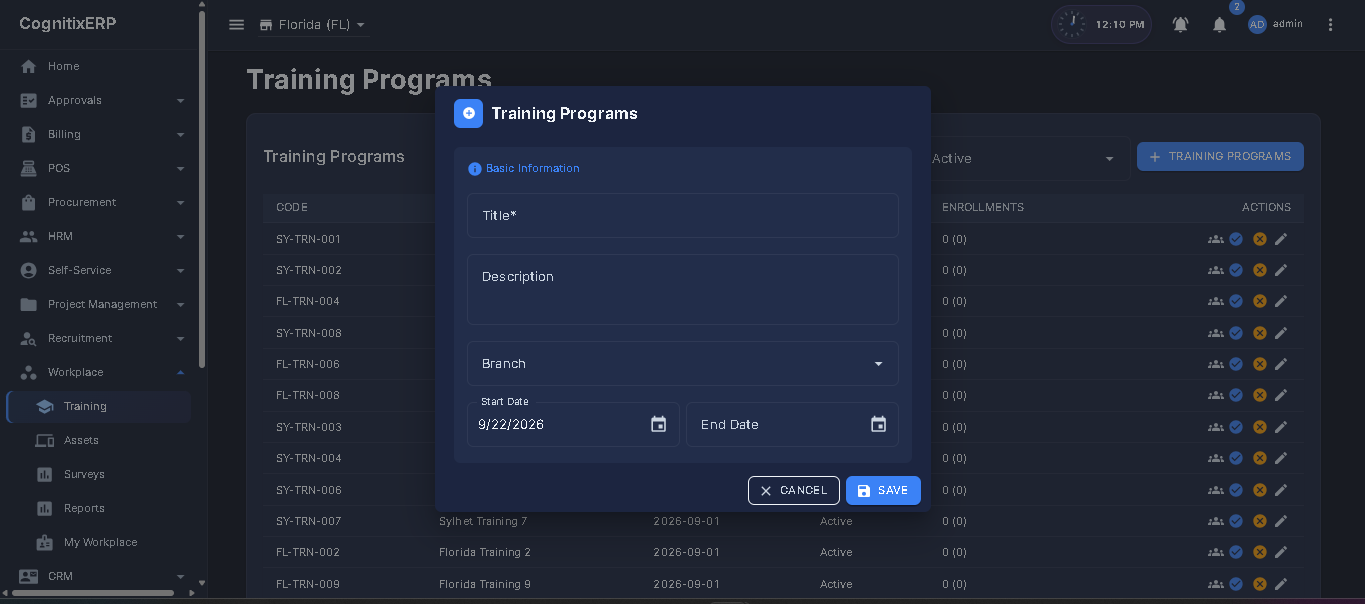Open the Active status filter dropdown
The image size is (1365, 604).
(x=1024, y=158)
